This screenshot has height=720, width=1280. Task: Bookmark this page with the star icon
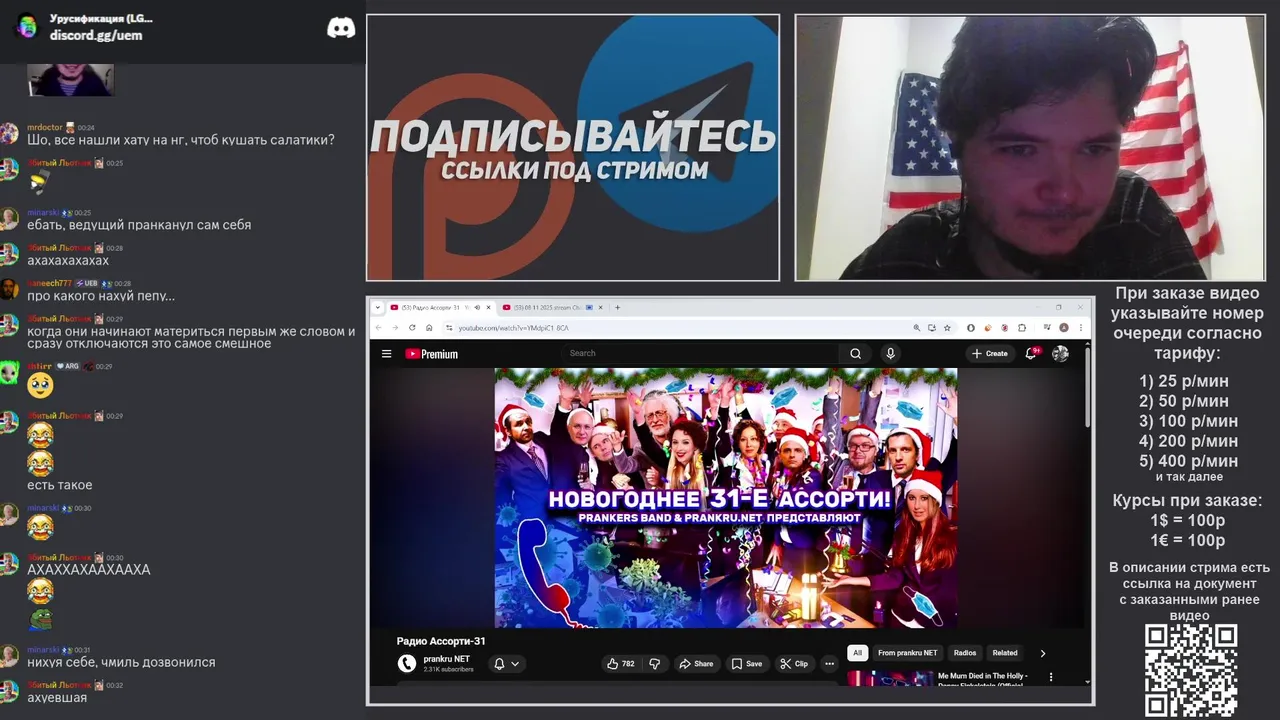click(947, 328)
